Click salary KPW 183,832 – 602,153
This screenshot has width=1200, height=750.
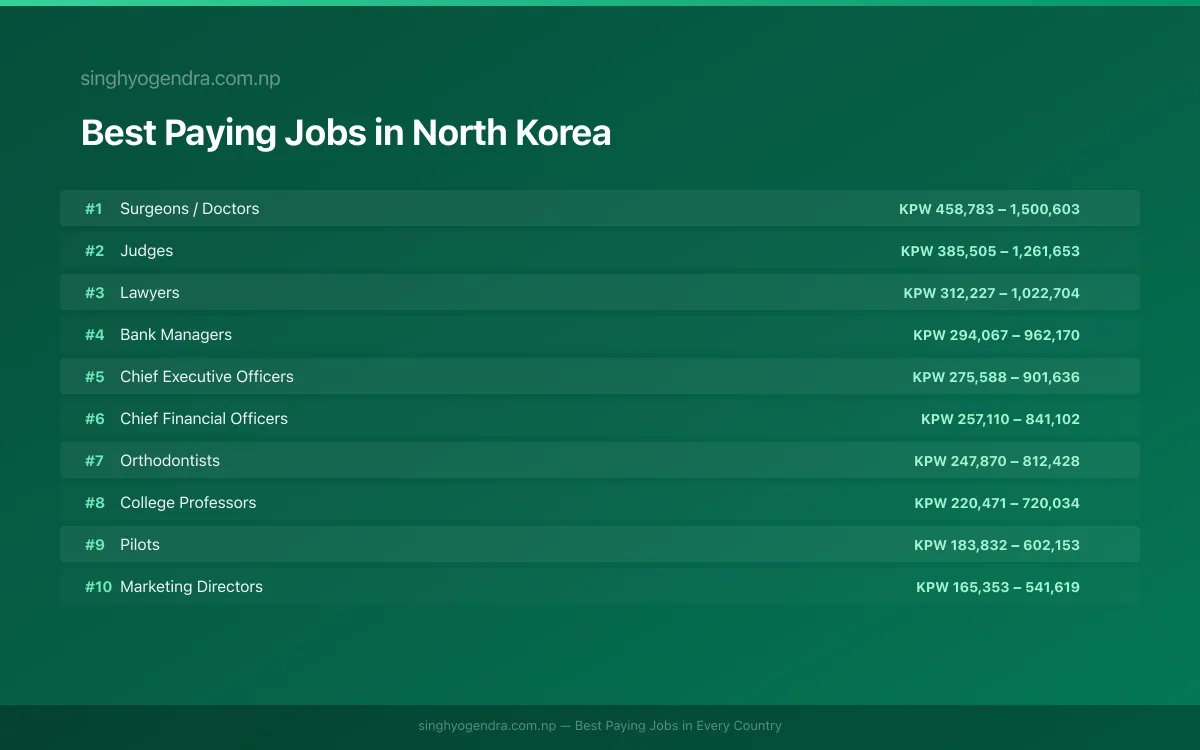997,545
